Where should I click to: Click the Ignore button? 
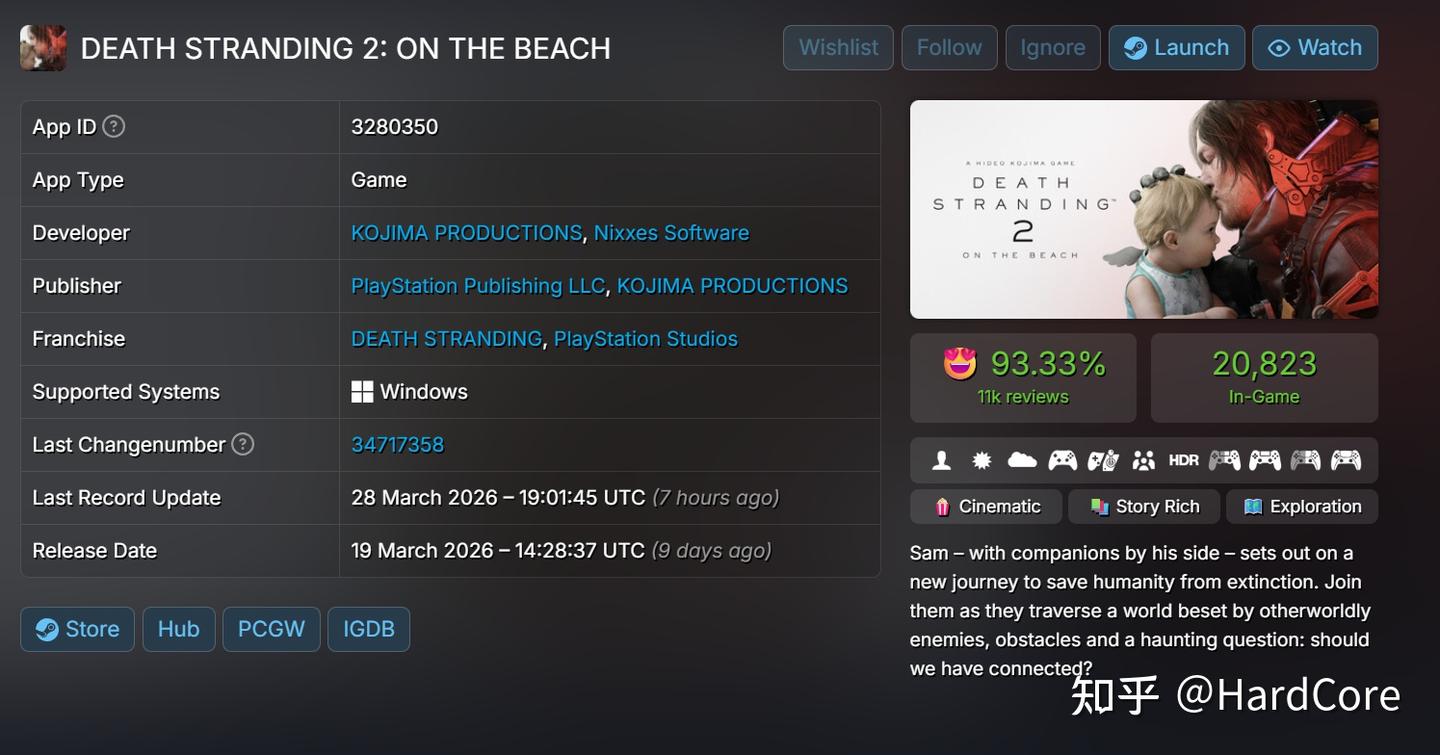pyautogui.click(x=1053, y=48)
